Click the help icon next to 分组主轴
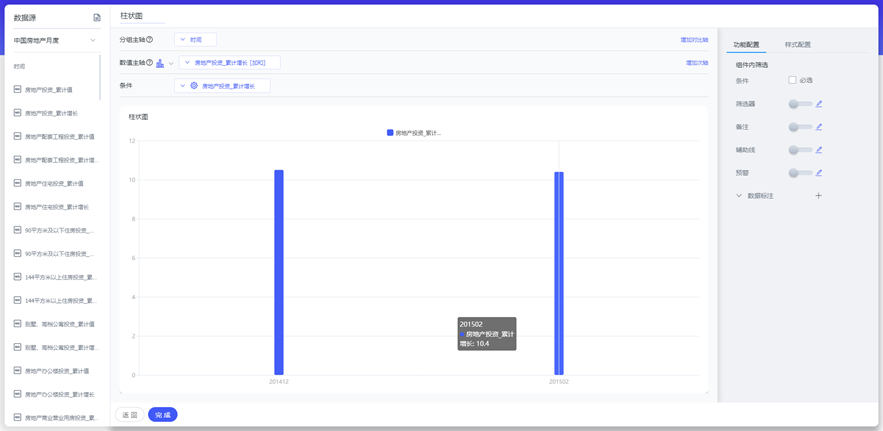Screen dimensions: 883x431 coord(150,40)
